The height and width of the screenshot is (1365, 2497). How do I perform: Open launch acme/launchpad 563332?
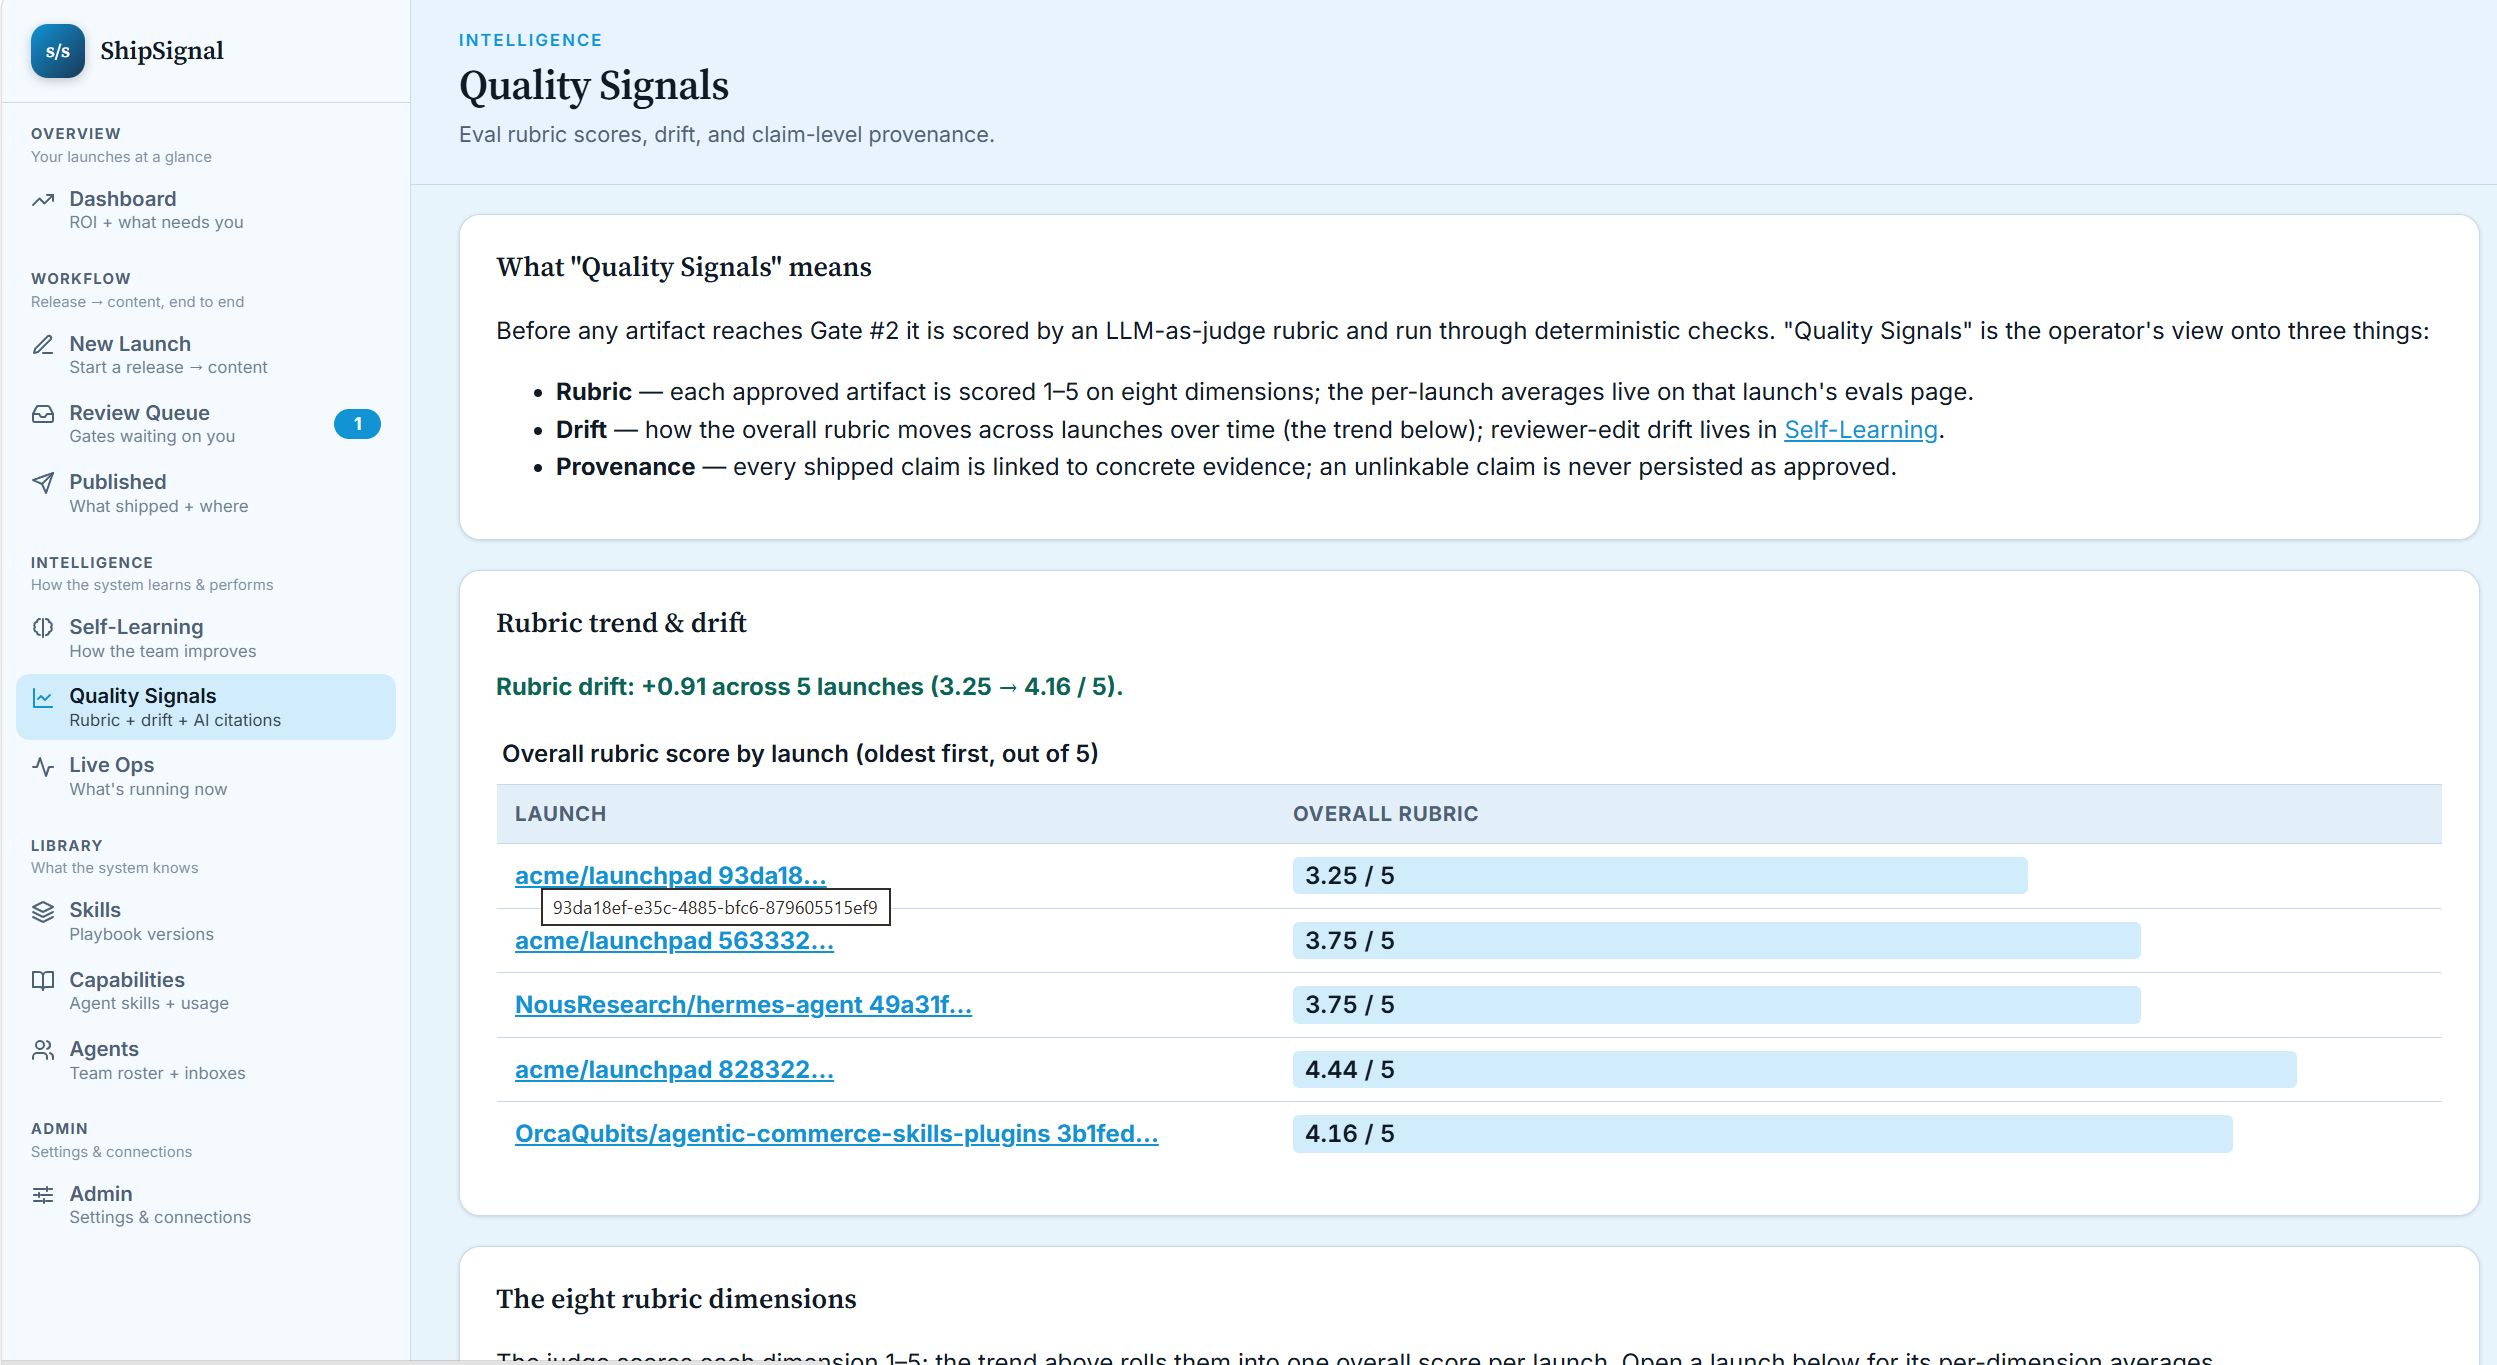[674, 941]
